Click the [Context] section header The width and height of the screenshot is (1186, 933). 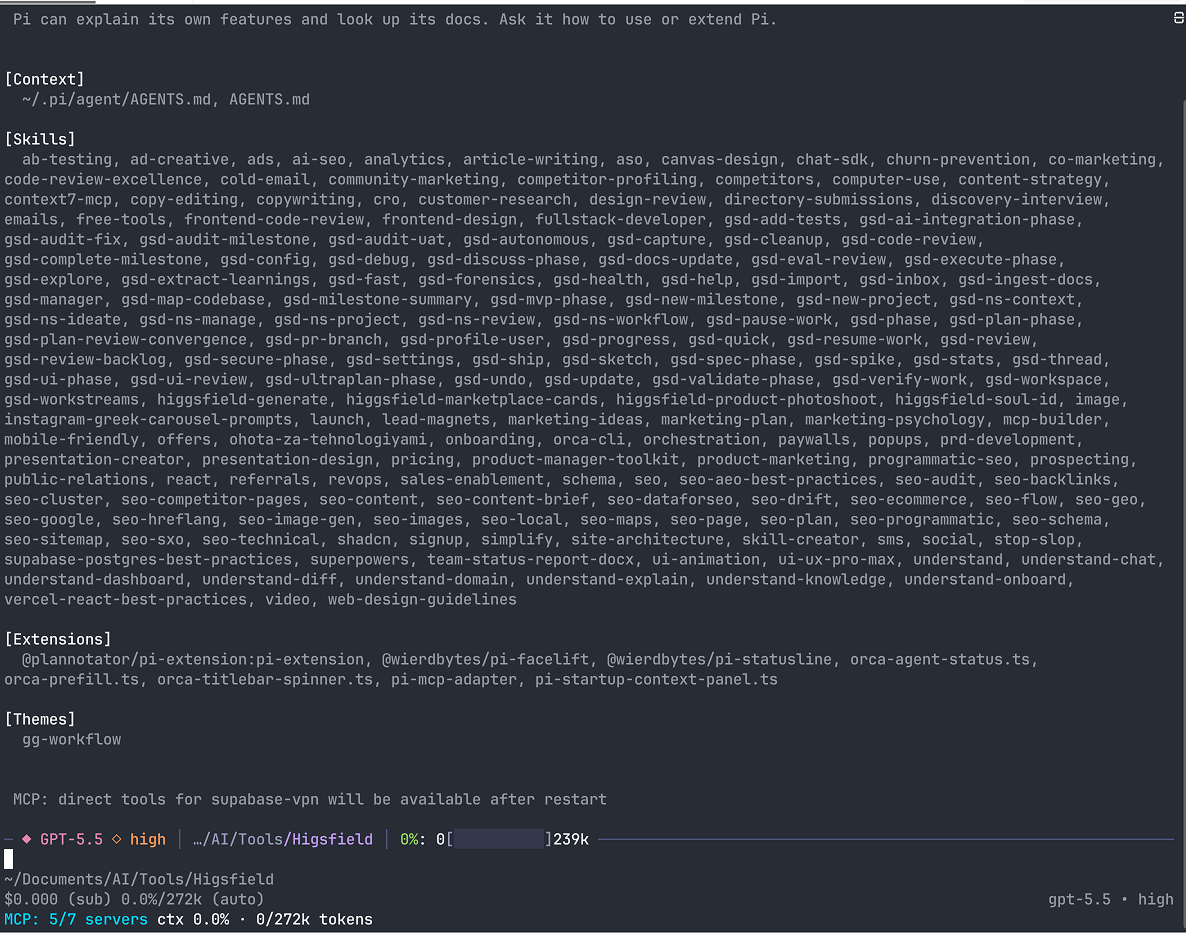pyautogui.click(x=45, y=79)
